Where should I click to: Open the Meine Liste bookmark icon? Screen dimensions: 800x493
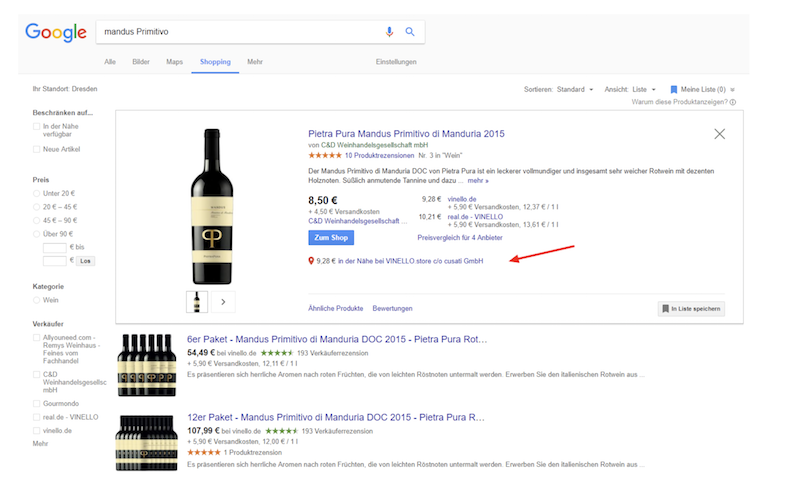pyautogui.click(x=673, y=89)
